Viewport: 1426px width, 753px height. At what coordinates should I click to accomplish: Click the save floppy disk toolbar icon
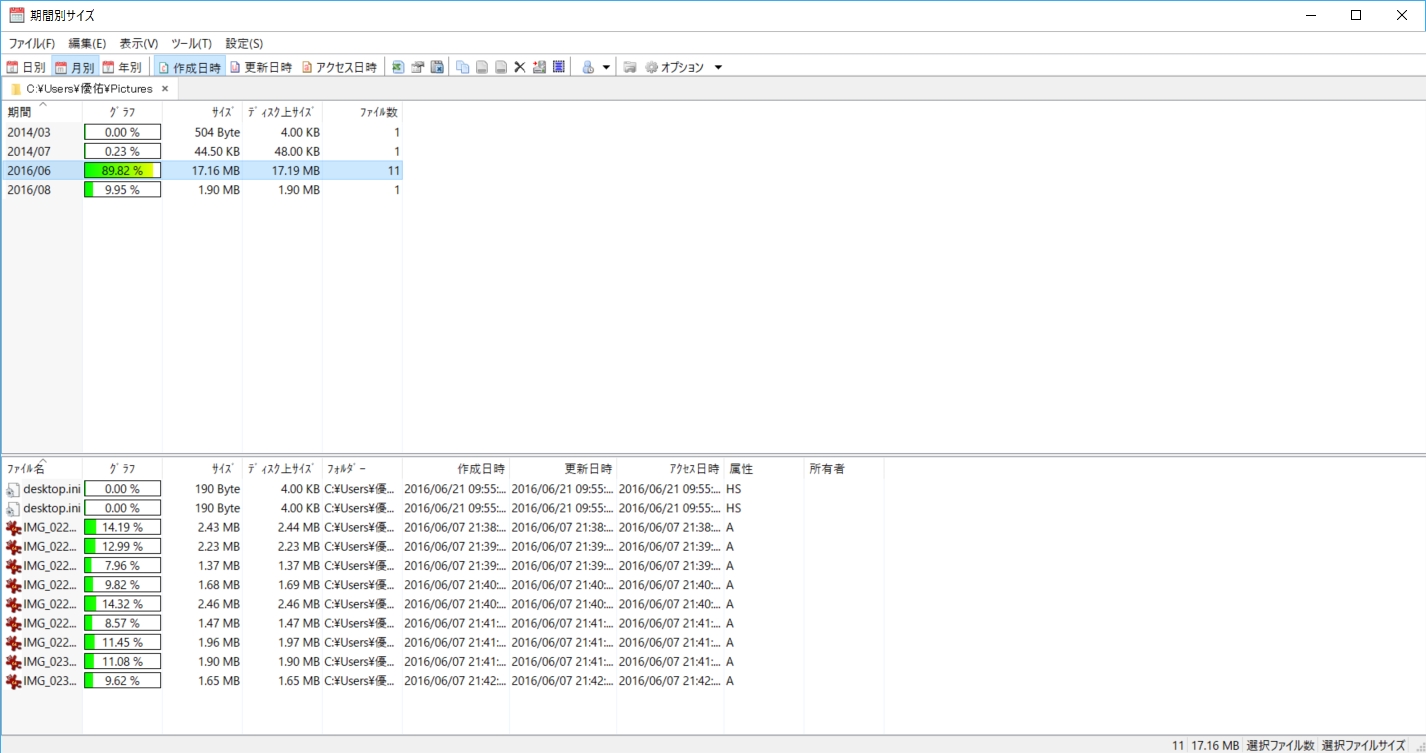pyautogui.click(x=437, y=67)
